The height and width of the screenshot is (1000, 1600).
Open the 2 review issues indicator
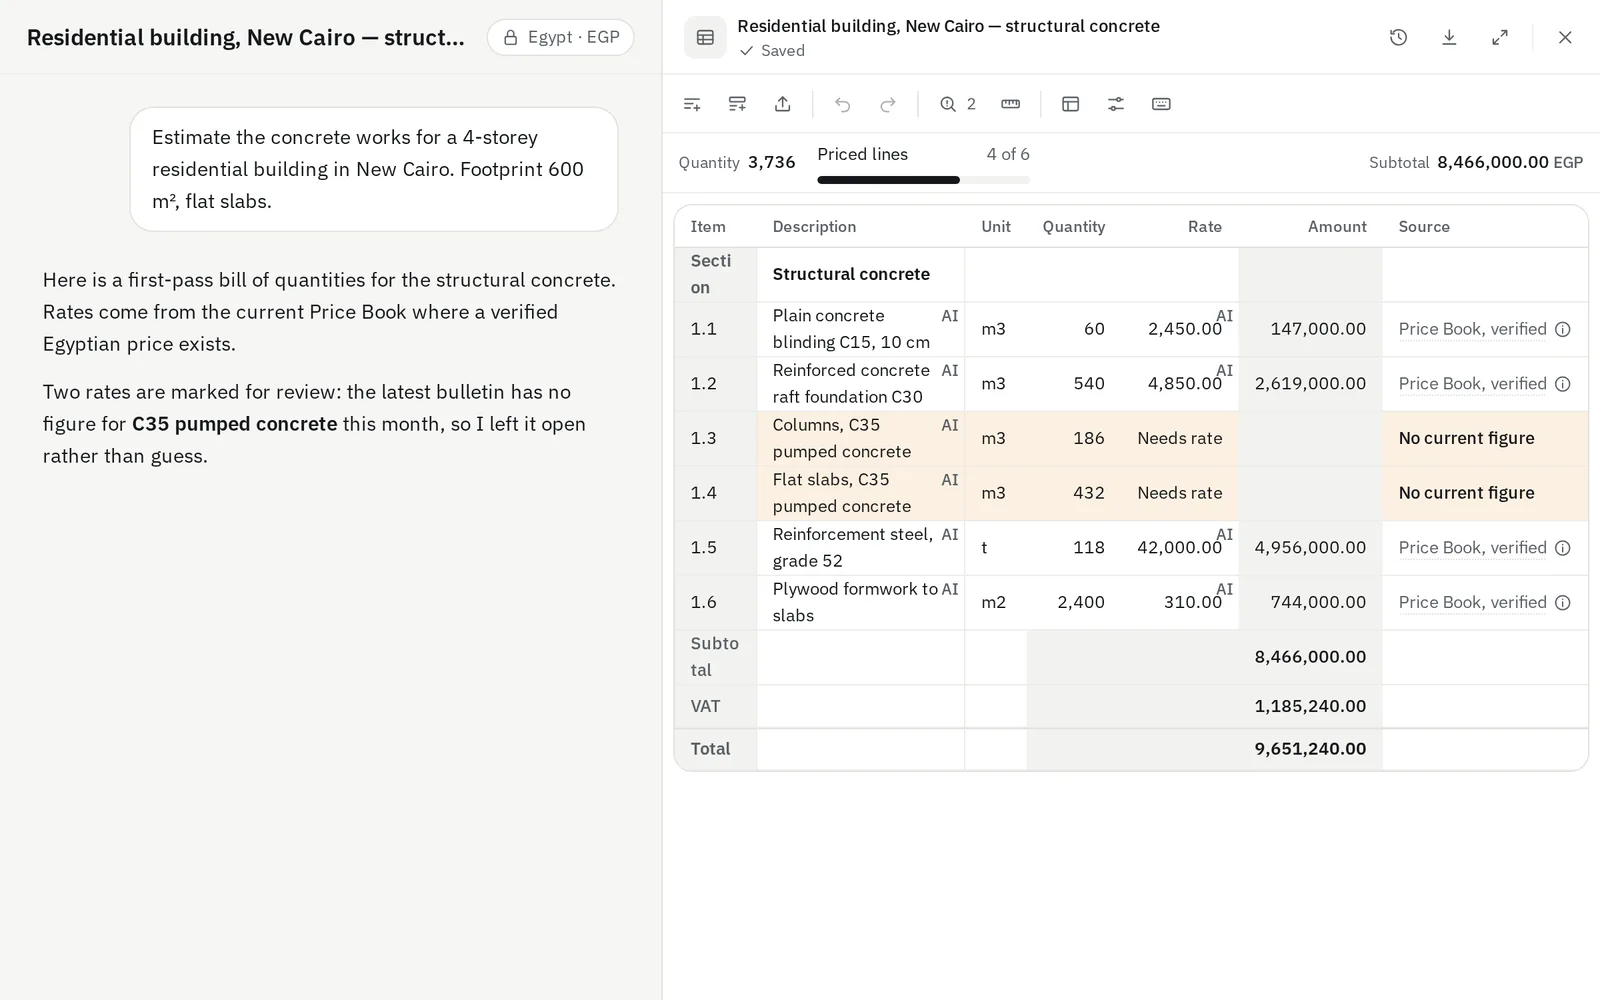point(958,104)
